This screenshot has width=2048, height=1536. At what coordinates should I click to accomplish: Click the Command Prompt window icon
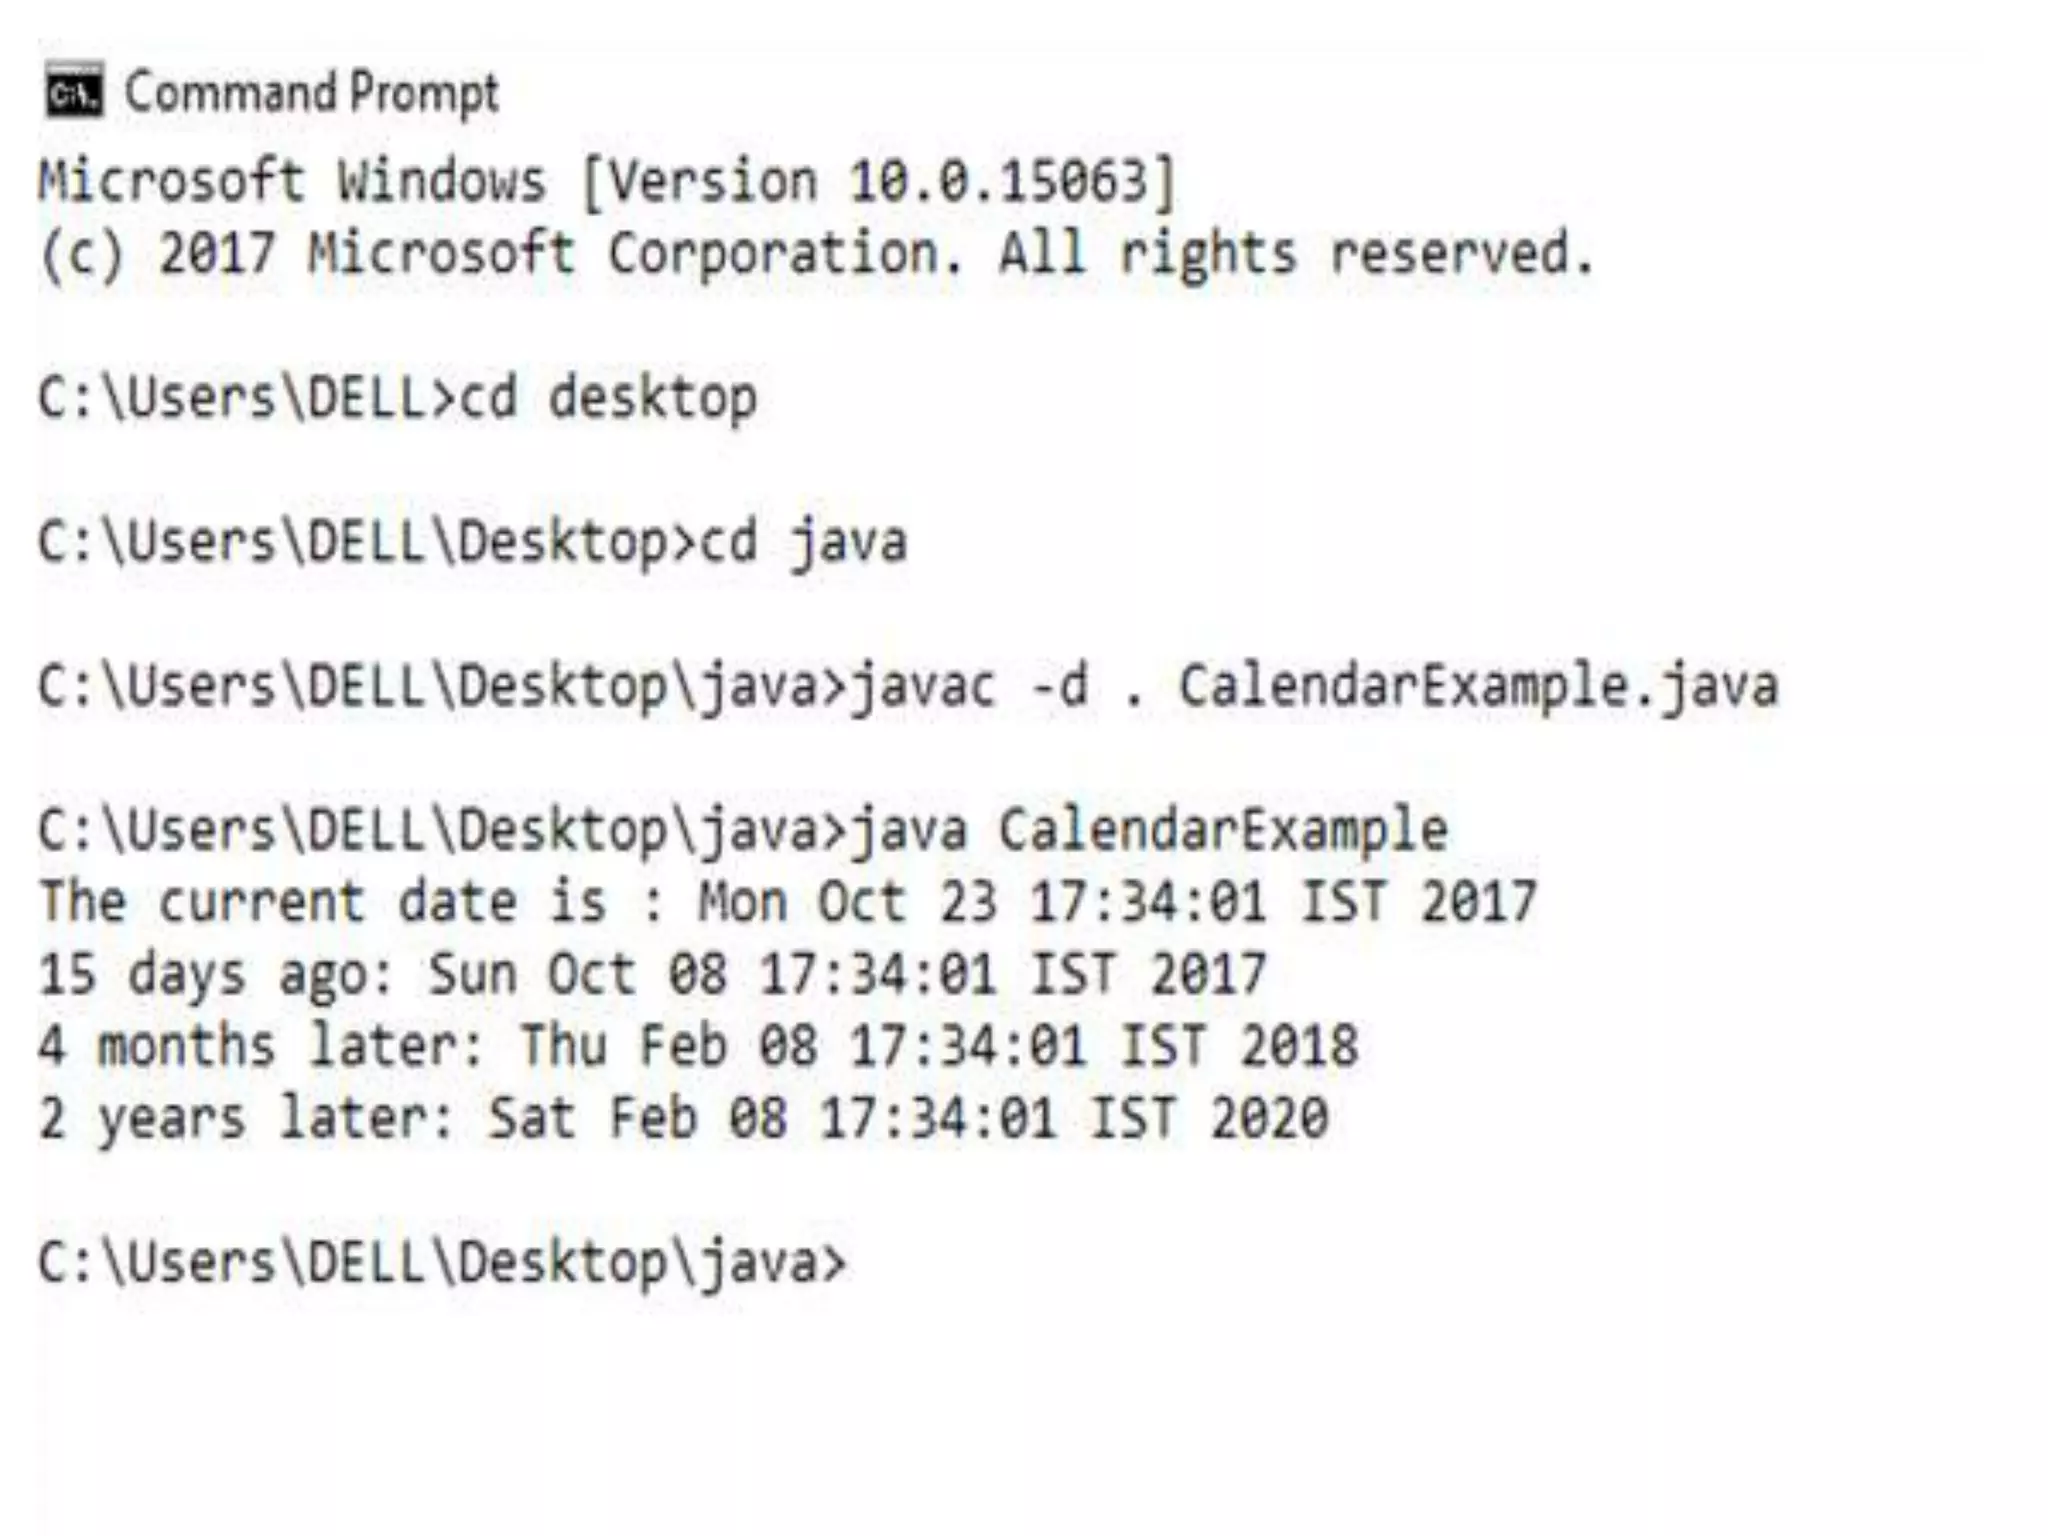tap(73, 90)
